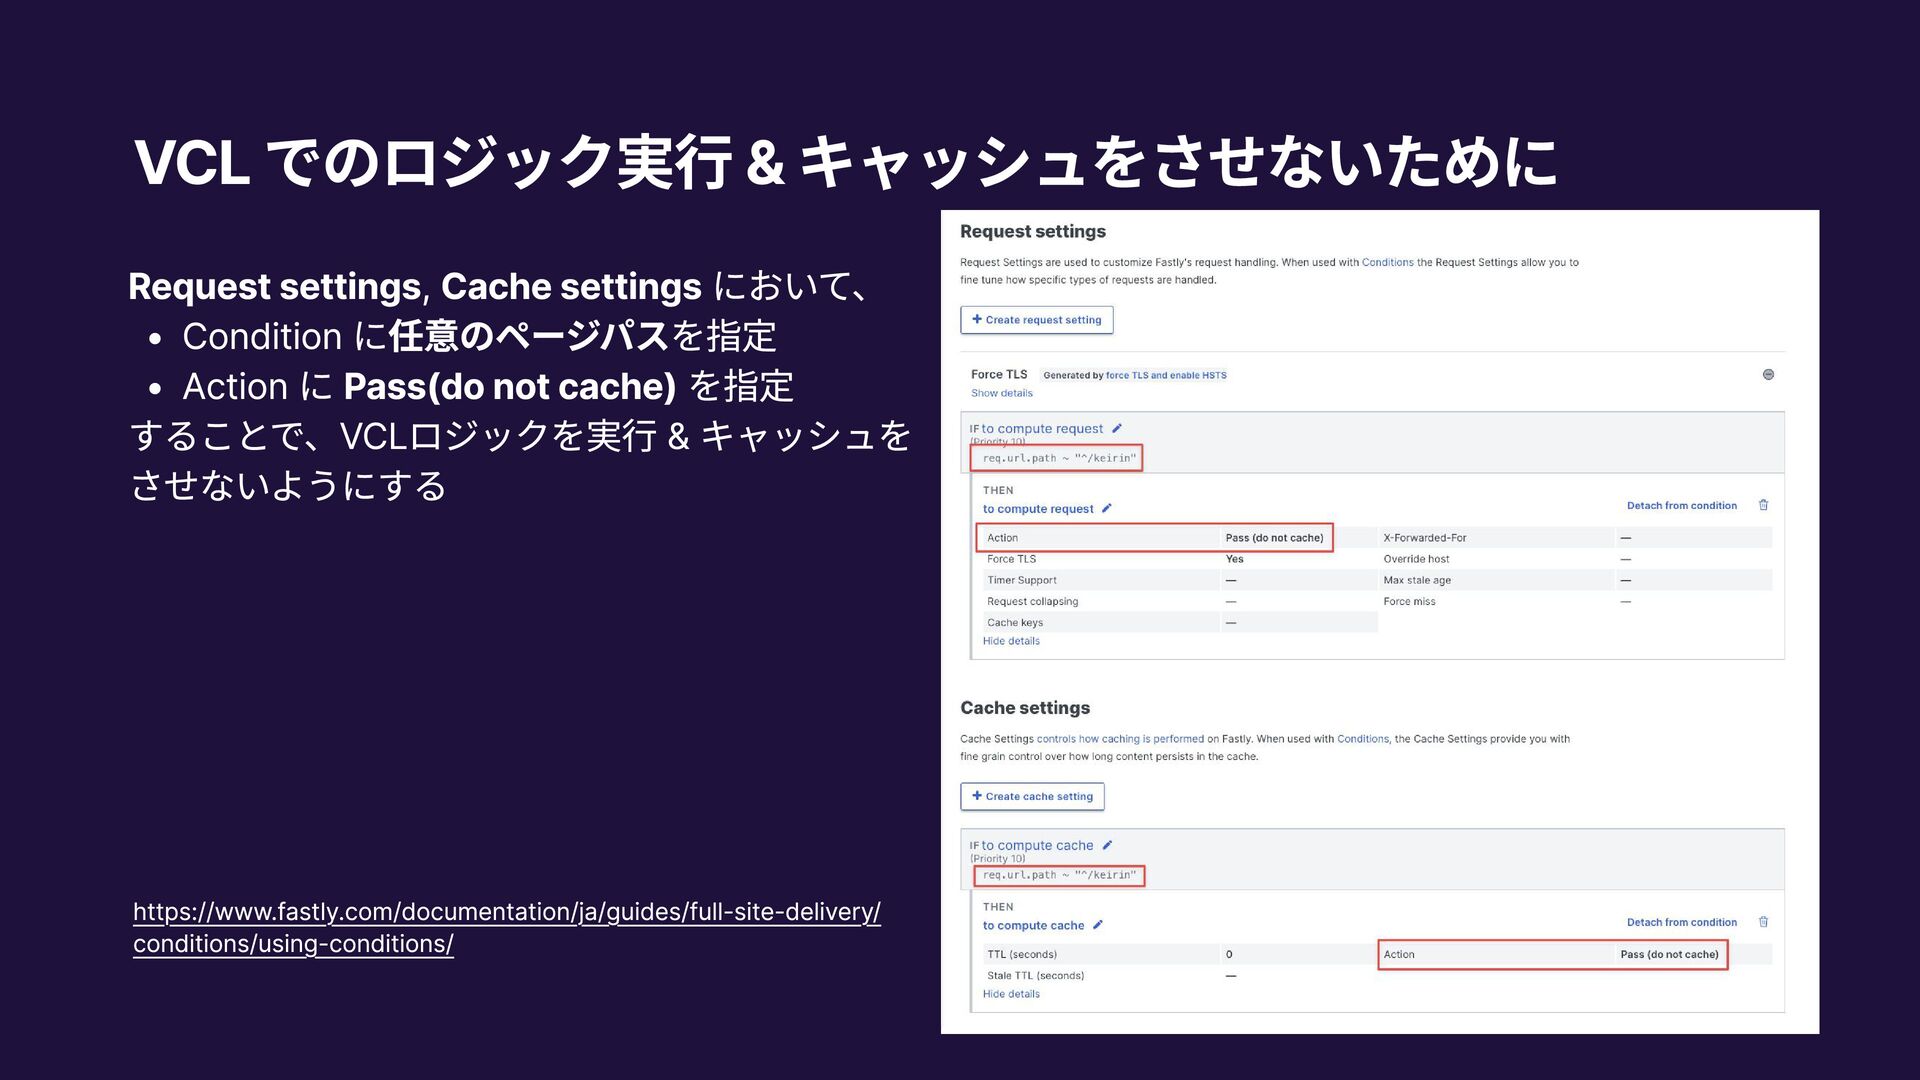The width and height of the screenshot is (1920, 1080).
Task: Click the plus on Create request setting
Action: pos(977,319)
